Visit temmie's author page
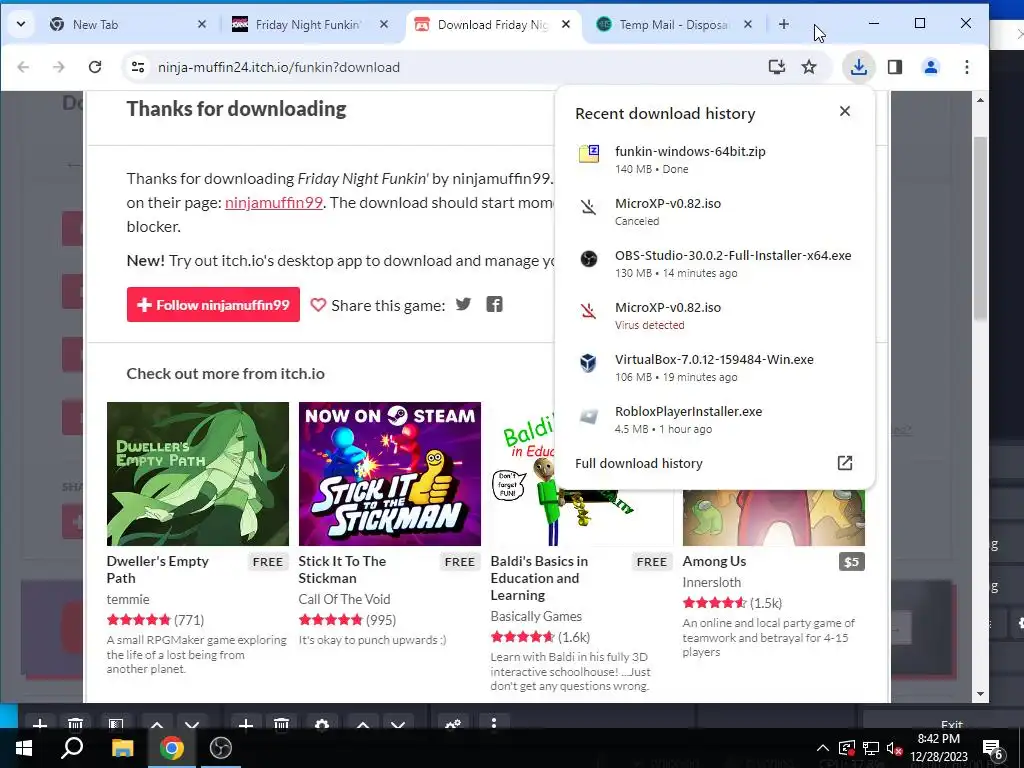This screenshot has height=768, width=1024. click(128, 599)
